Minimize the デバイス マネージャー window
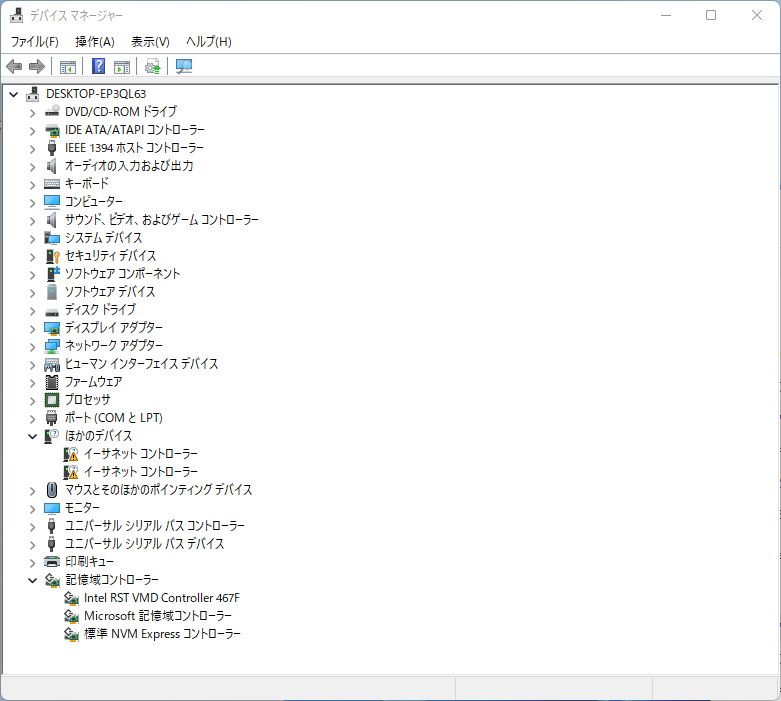Screen dimensions: 781x701 666,15
